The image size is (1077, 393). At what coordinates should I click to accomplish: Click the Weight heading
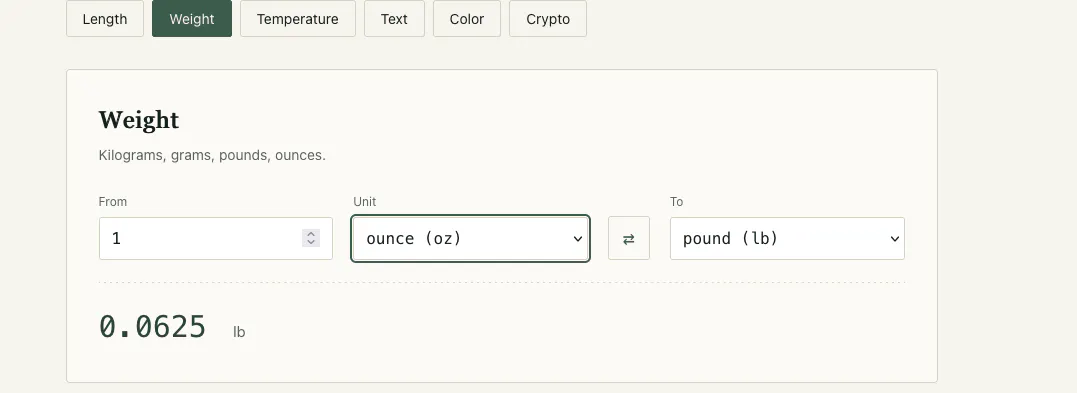pyautogui.click(x=139, y=120)
